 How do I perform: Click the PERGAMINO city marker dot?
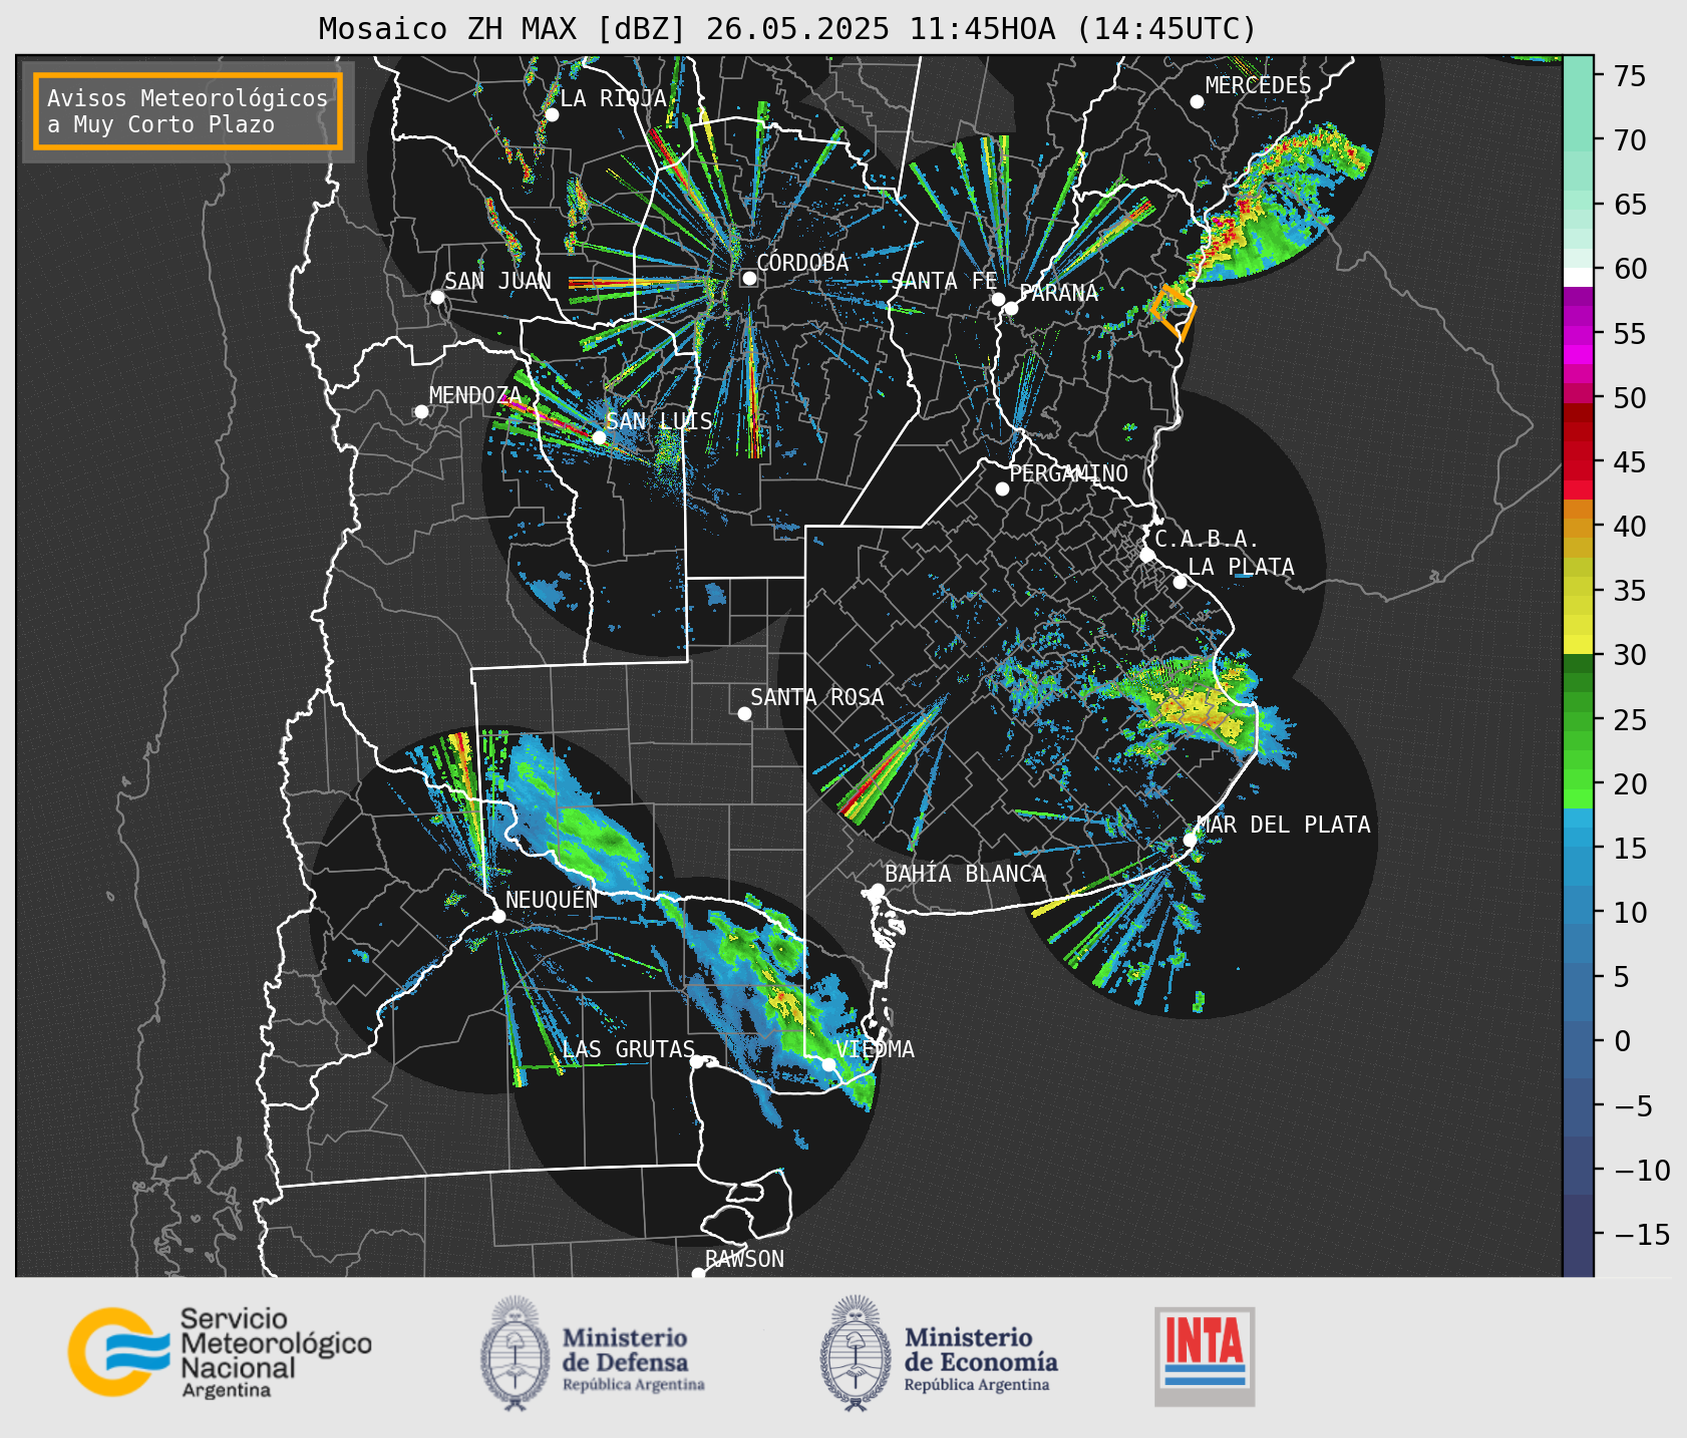click(x=1002, y=489)
